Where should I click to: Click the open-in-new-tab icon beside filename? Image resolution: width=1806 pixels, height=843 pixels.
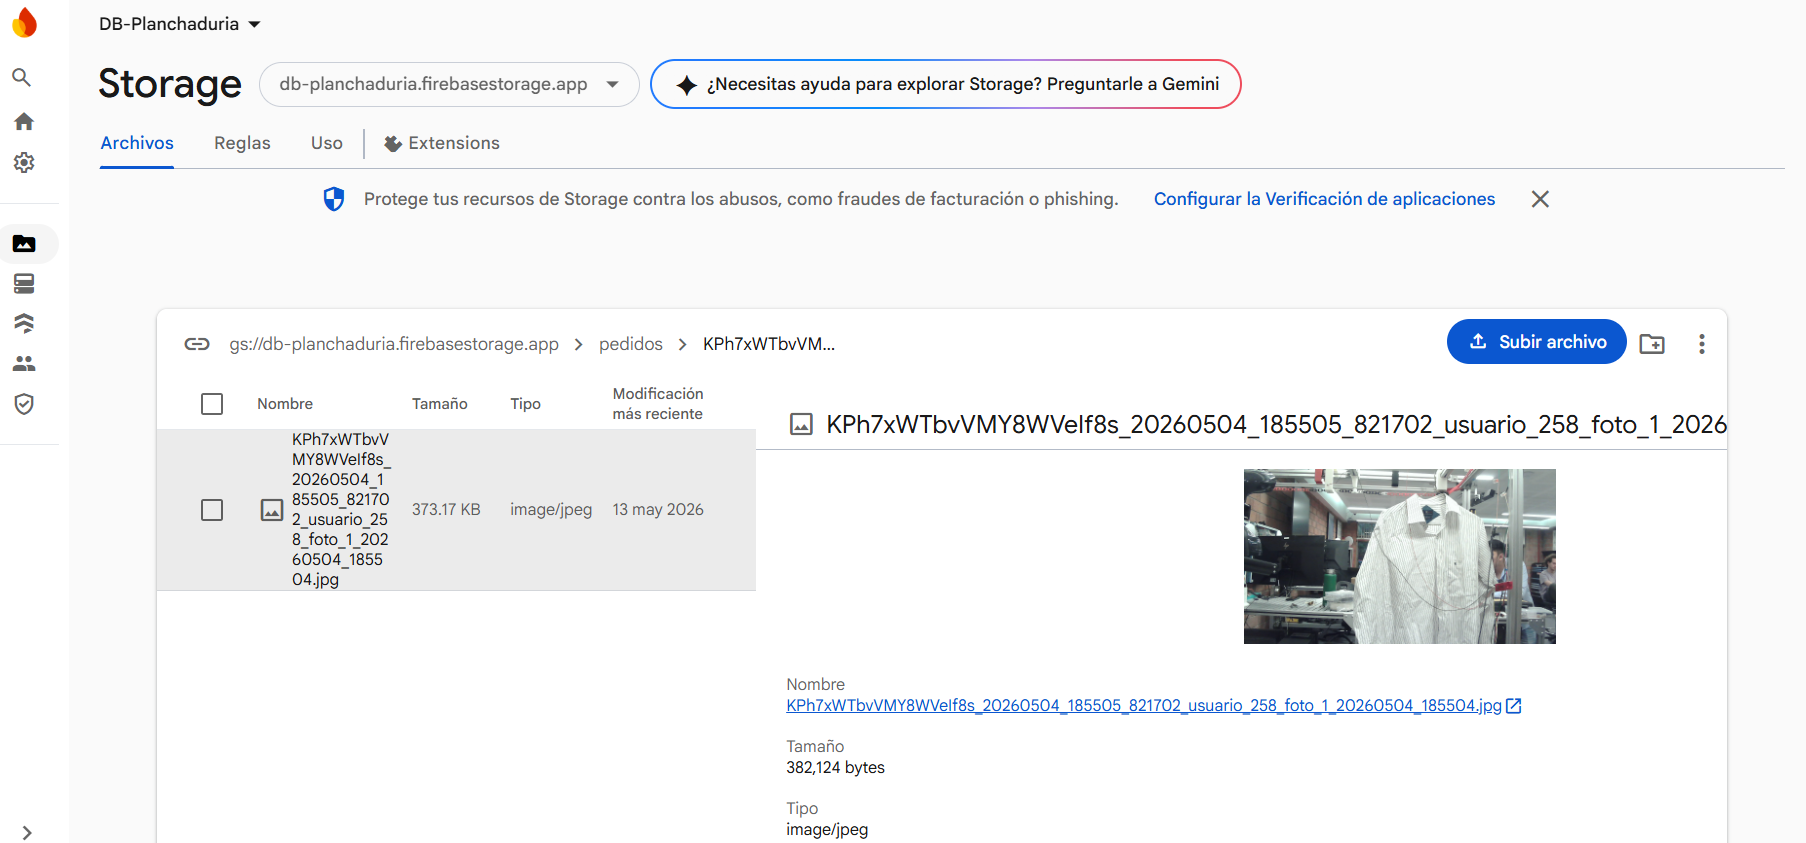(x=1514, y=706)
